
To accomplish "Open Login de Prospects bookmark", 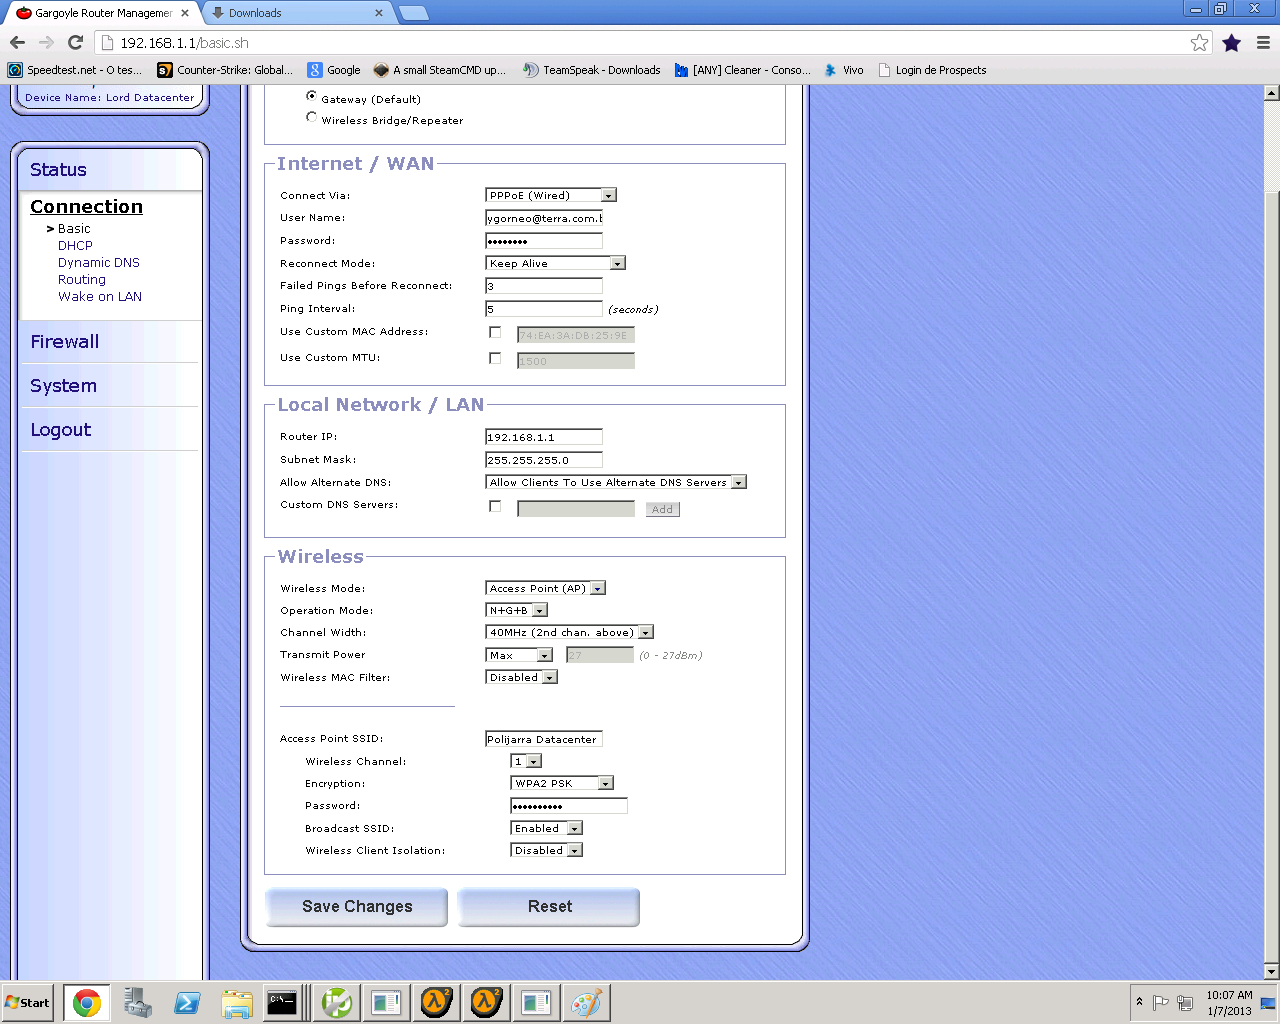I will 932,70.
